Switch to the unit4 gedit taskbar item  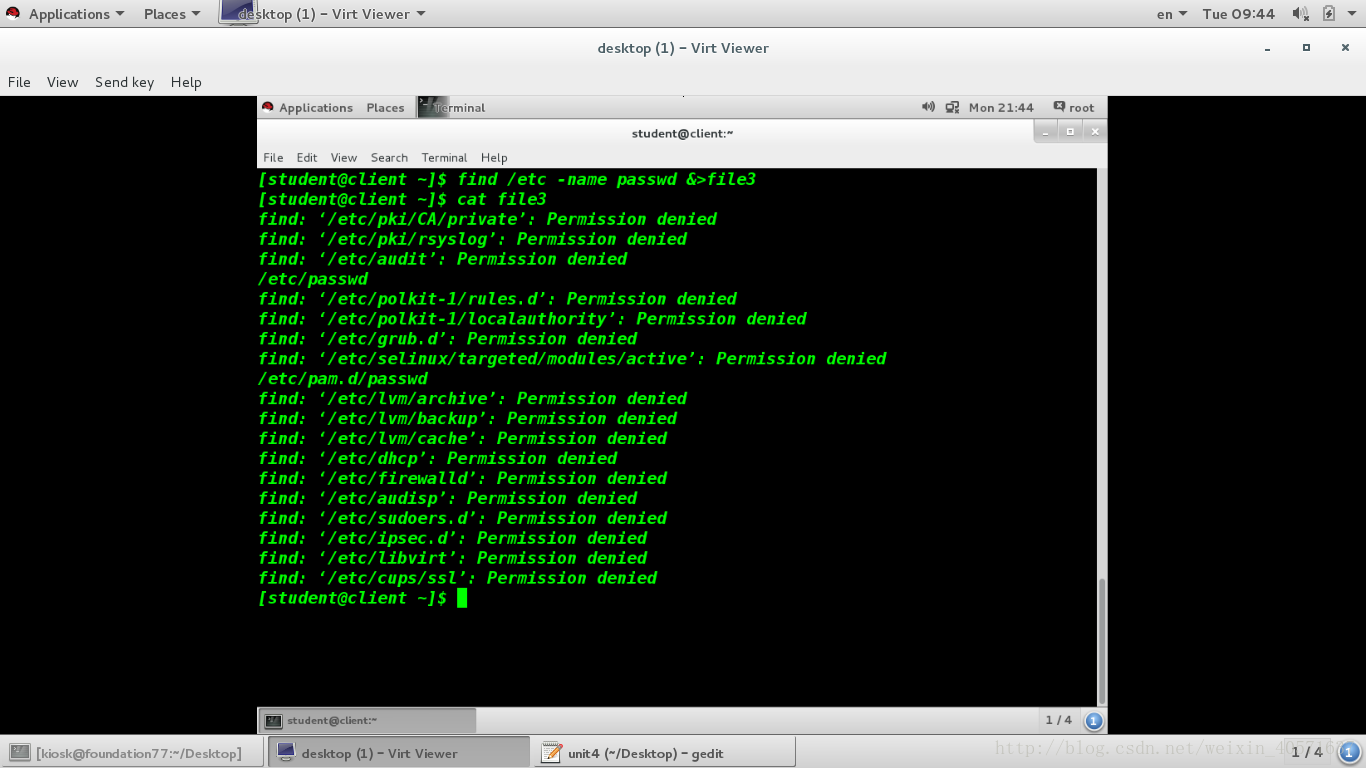click(665, 753)
